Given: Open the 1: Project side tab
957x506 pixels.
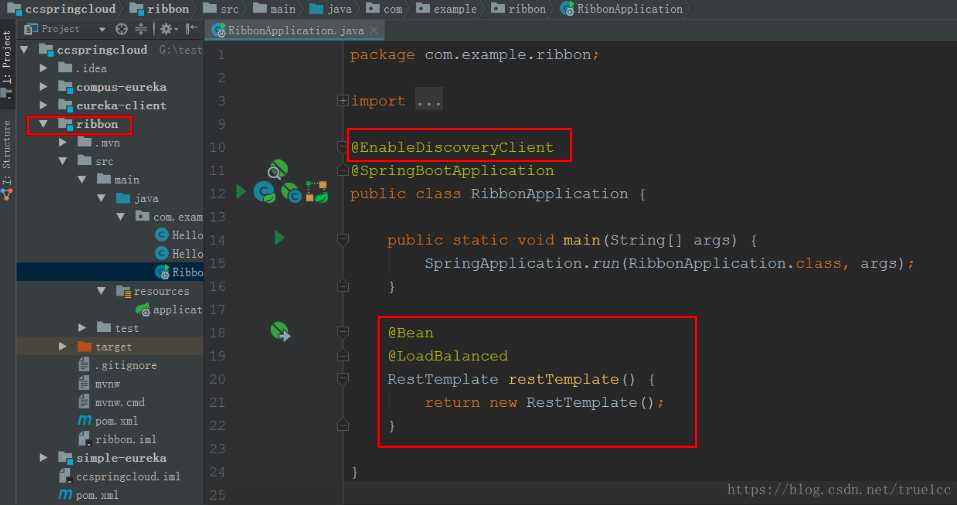Looking at the screenshot, I should tap(7, 63).
